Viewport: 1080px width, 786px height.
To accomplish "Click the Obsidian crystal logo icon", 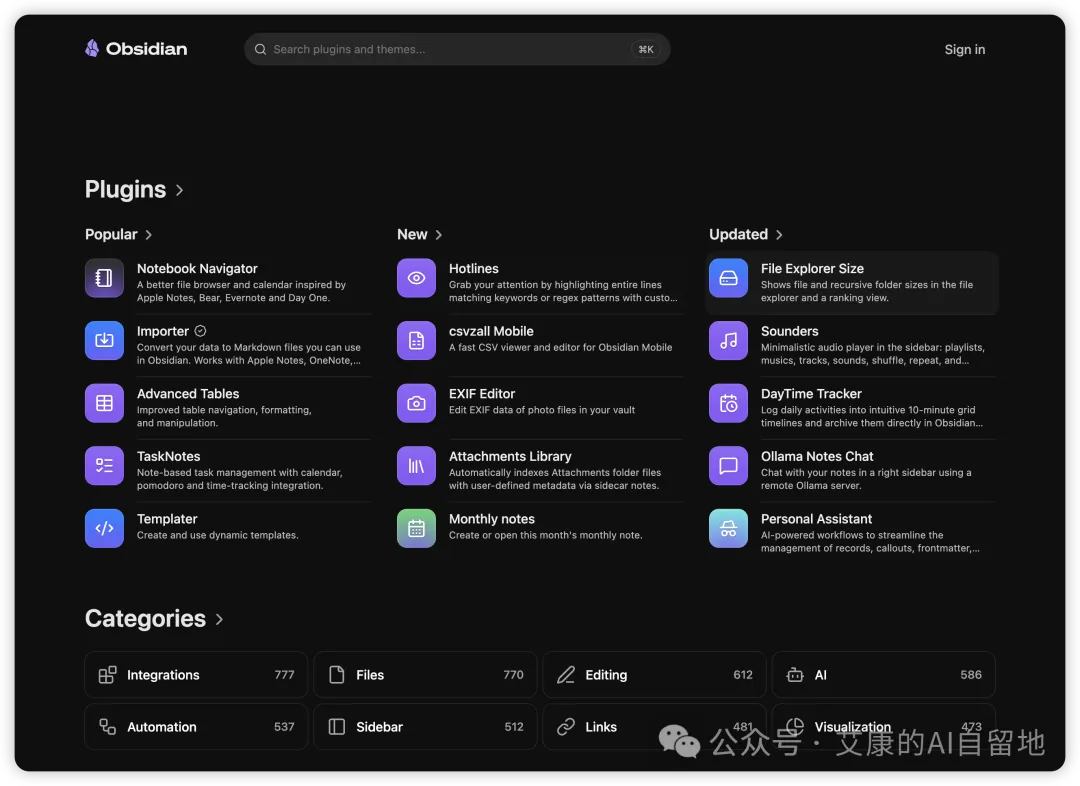I will click(x=92, y=48).
